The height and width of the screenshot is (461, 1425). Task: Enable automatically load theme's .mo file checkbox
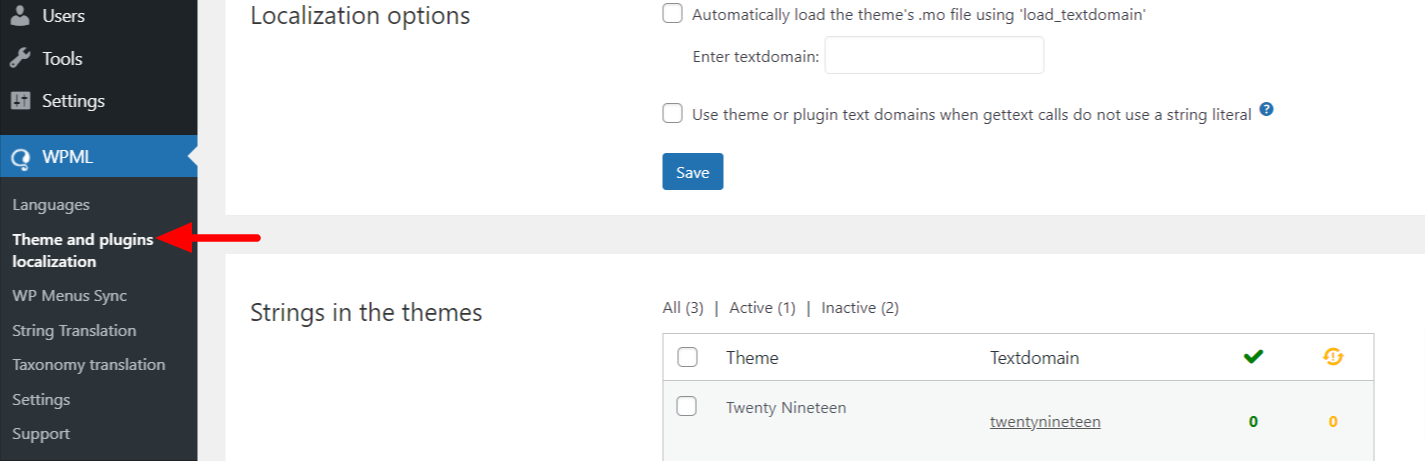(673, 14)
